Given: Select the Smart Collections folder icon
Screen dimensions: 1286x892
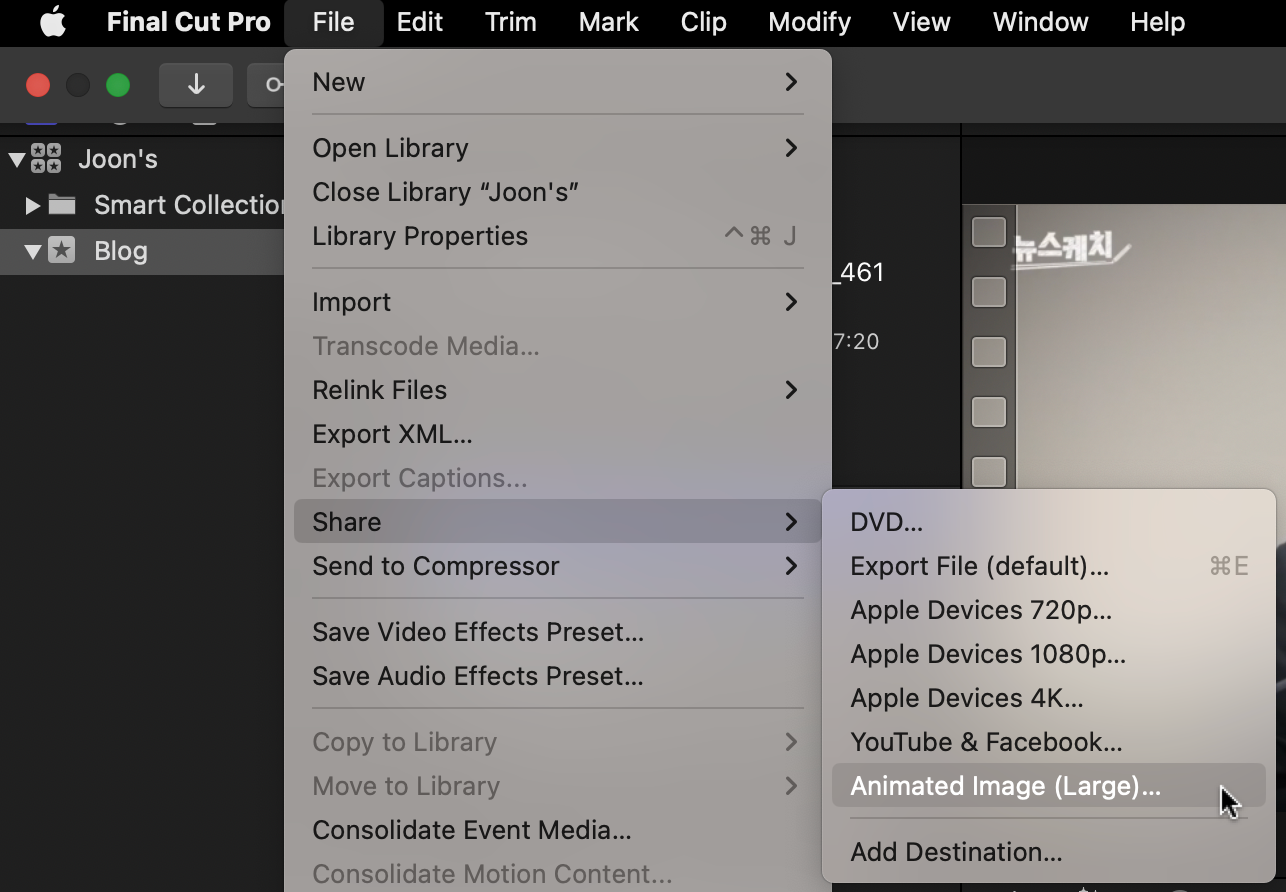Looking at the screenshot, I should coord(62,205).
